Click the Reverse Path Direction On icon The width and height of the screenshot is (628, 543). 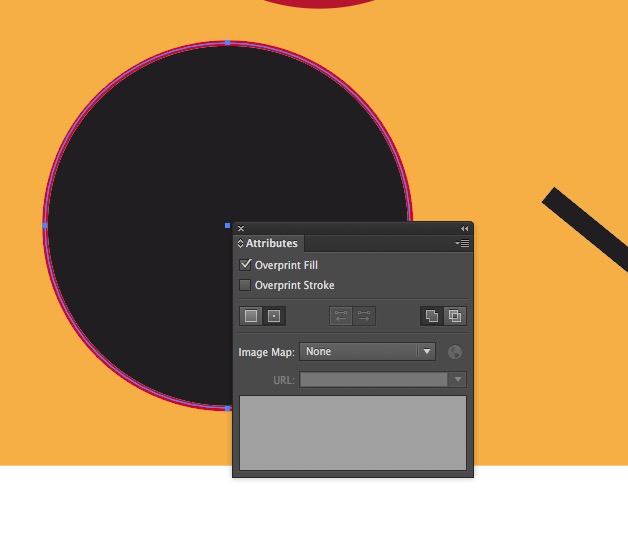364,316
